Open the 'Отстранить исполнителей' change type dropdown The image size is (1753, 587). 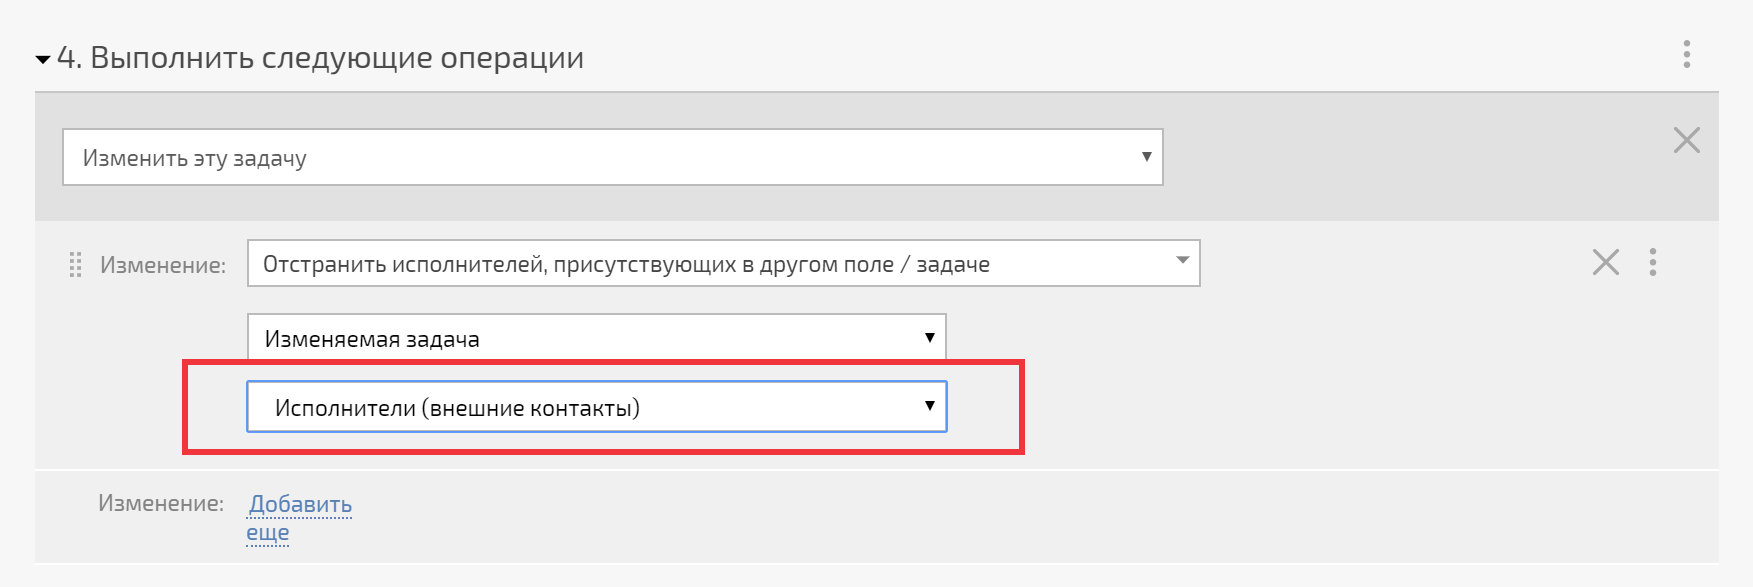coord(723,263)
